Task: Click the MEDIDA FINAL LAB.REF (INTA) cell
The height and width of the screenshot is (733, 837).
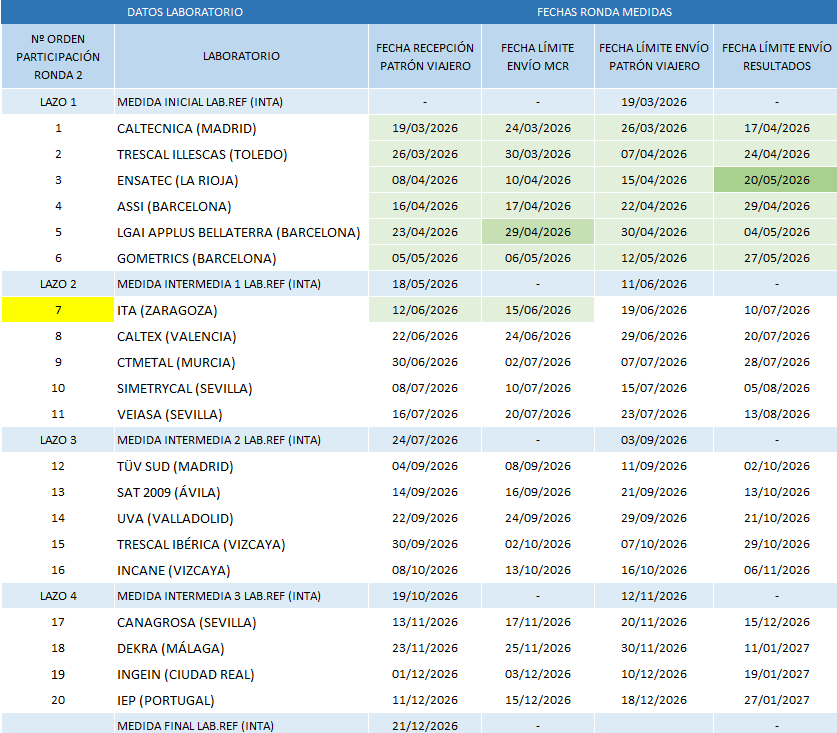Action: [x=241, y=726]
